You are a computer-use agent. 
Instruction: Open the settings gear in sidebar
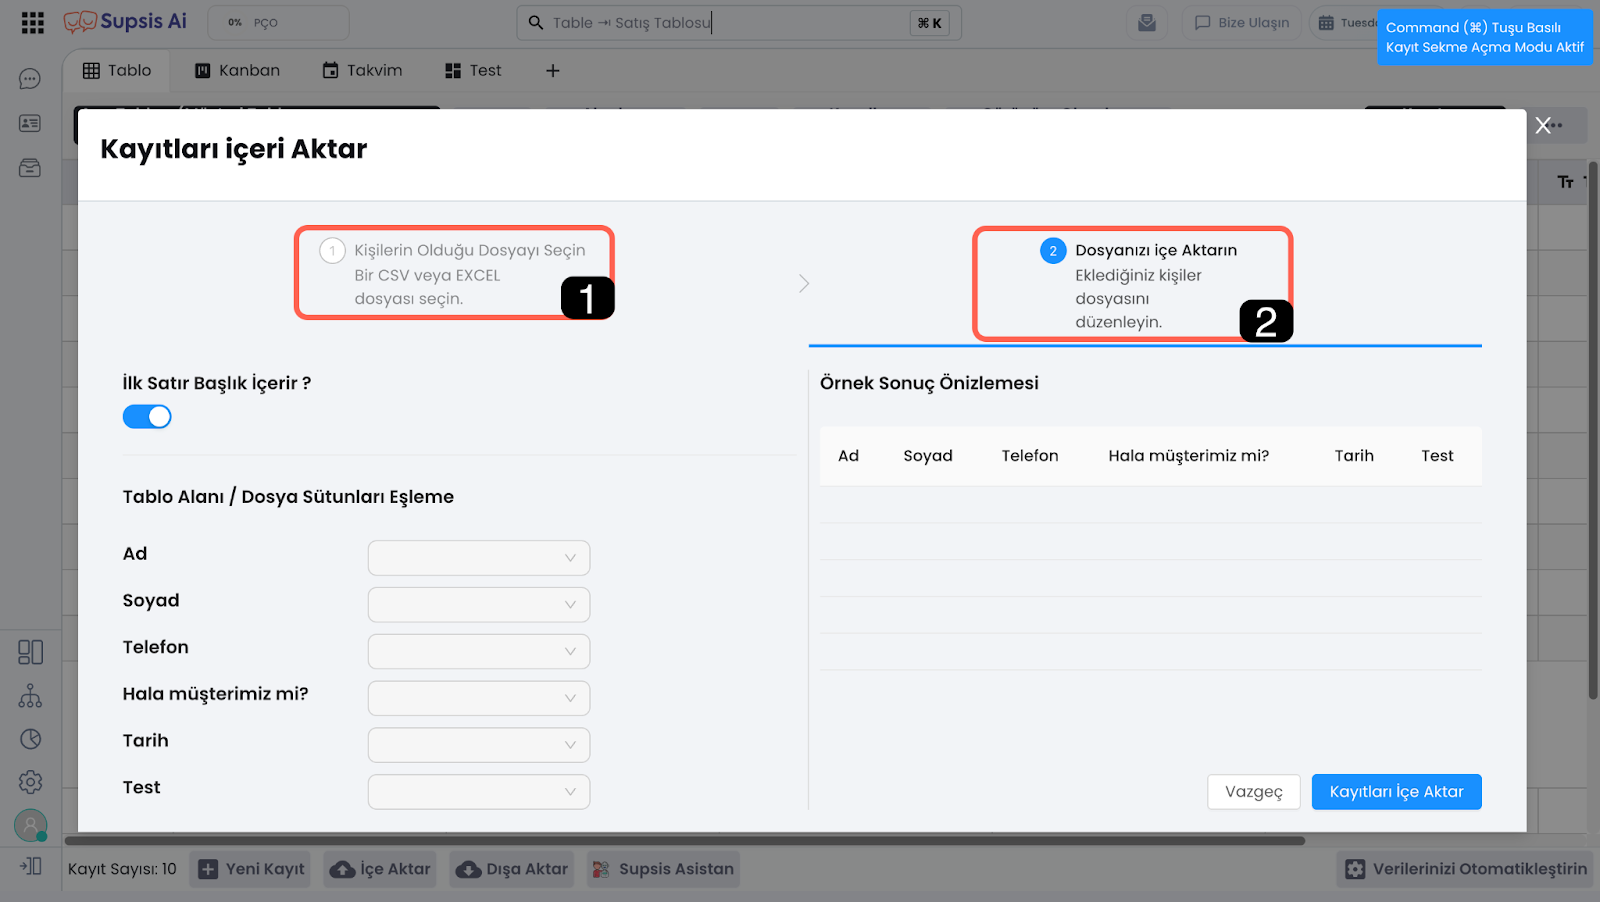tap(30, 782)
